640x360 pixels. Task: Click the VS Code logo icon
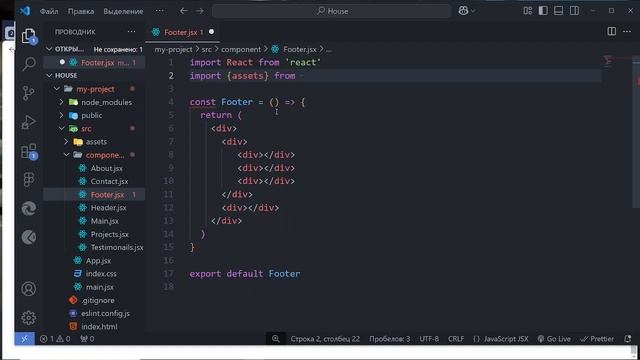pos(25,11)
